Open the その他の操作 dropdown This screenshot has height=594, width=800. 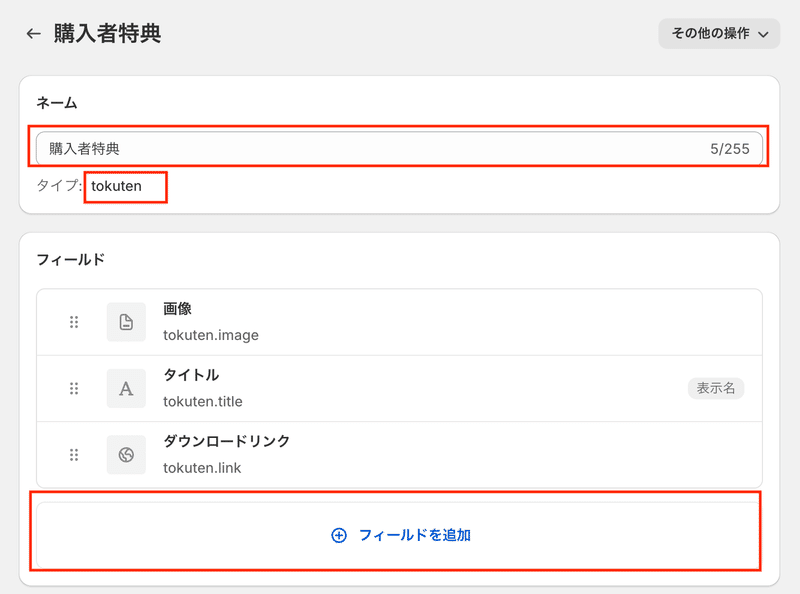pyautogui.click(x=719, y=34)
